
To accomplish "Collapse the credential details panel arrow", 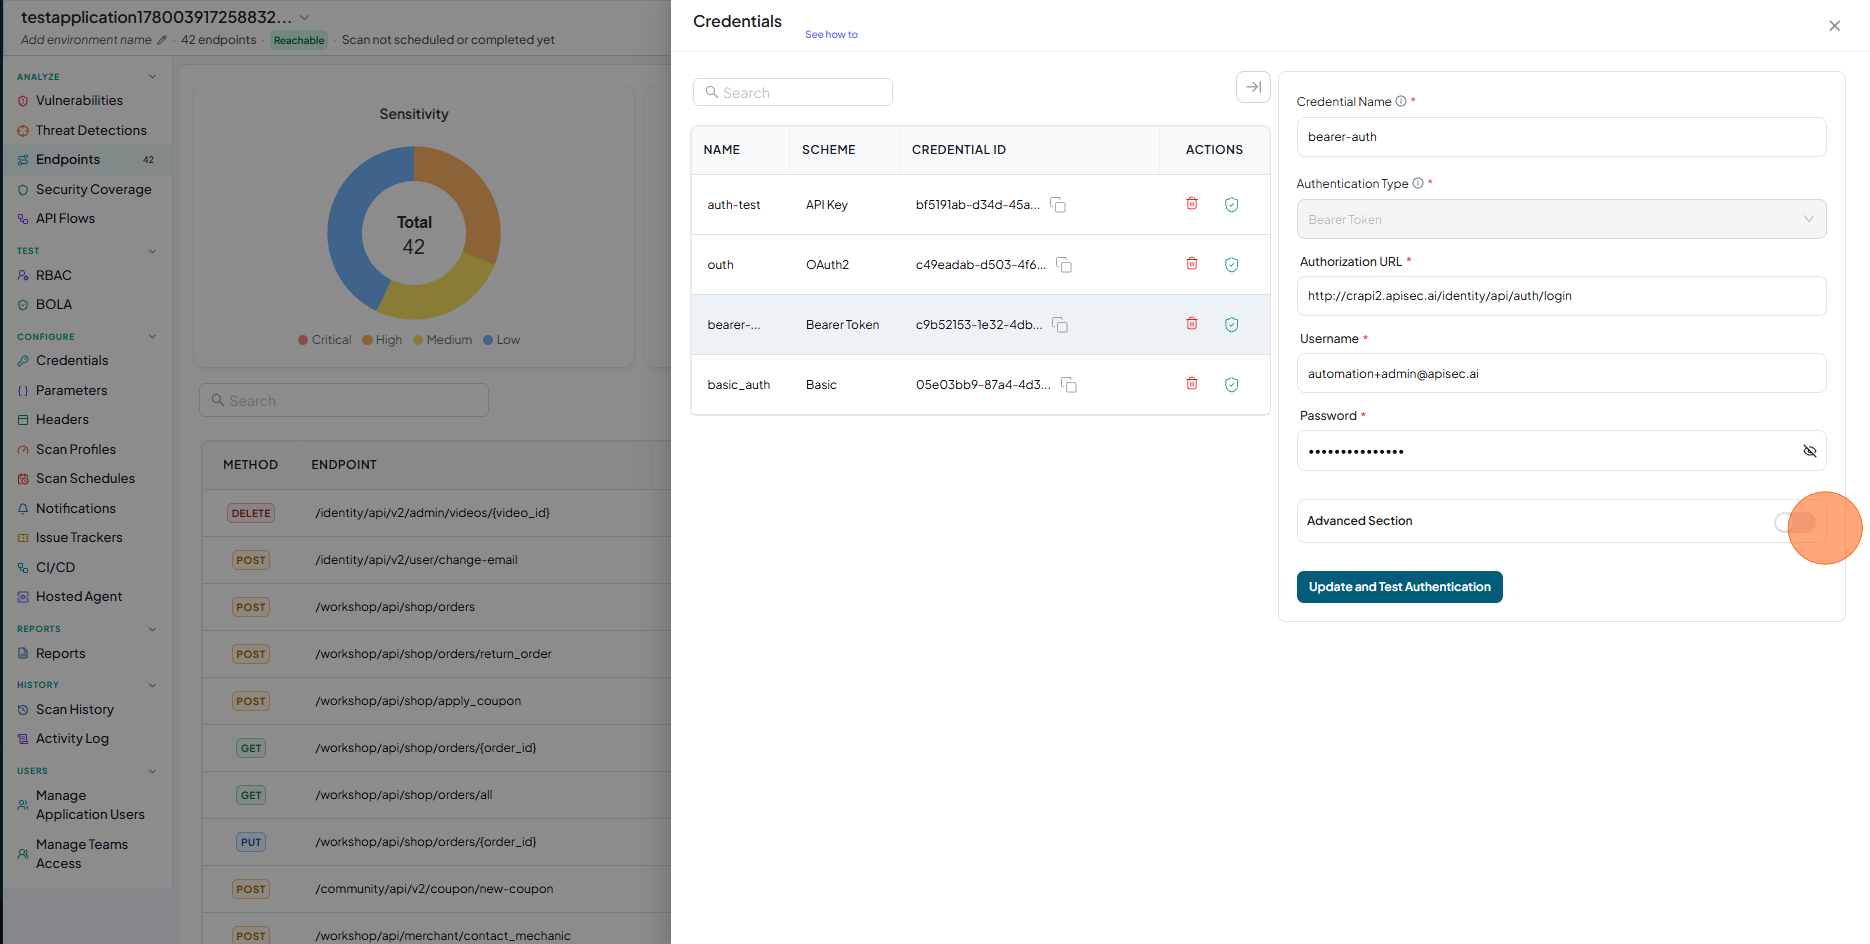I will tap(1253, 87).
